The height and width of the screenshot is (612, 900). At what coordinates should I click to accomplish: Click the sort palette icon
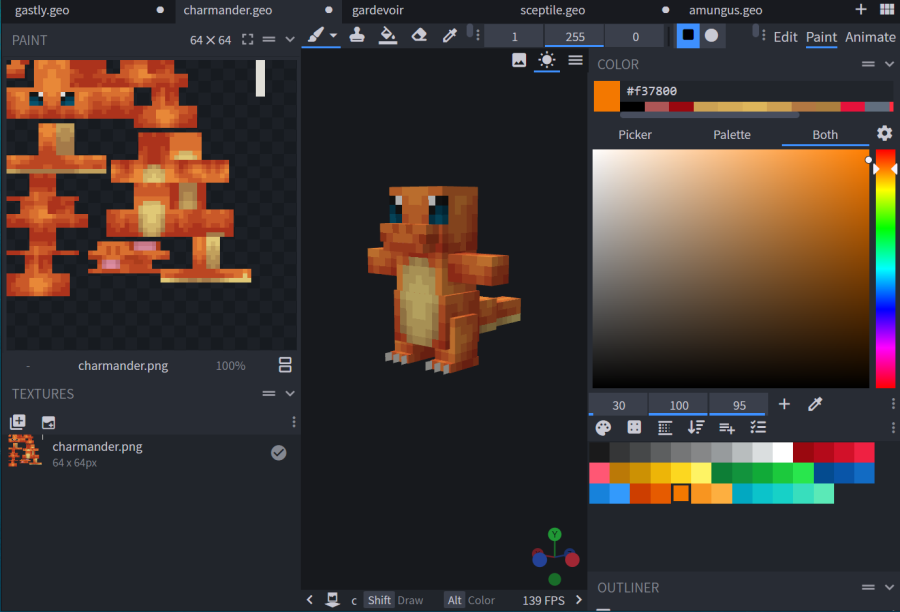tap(696, 428)
